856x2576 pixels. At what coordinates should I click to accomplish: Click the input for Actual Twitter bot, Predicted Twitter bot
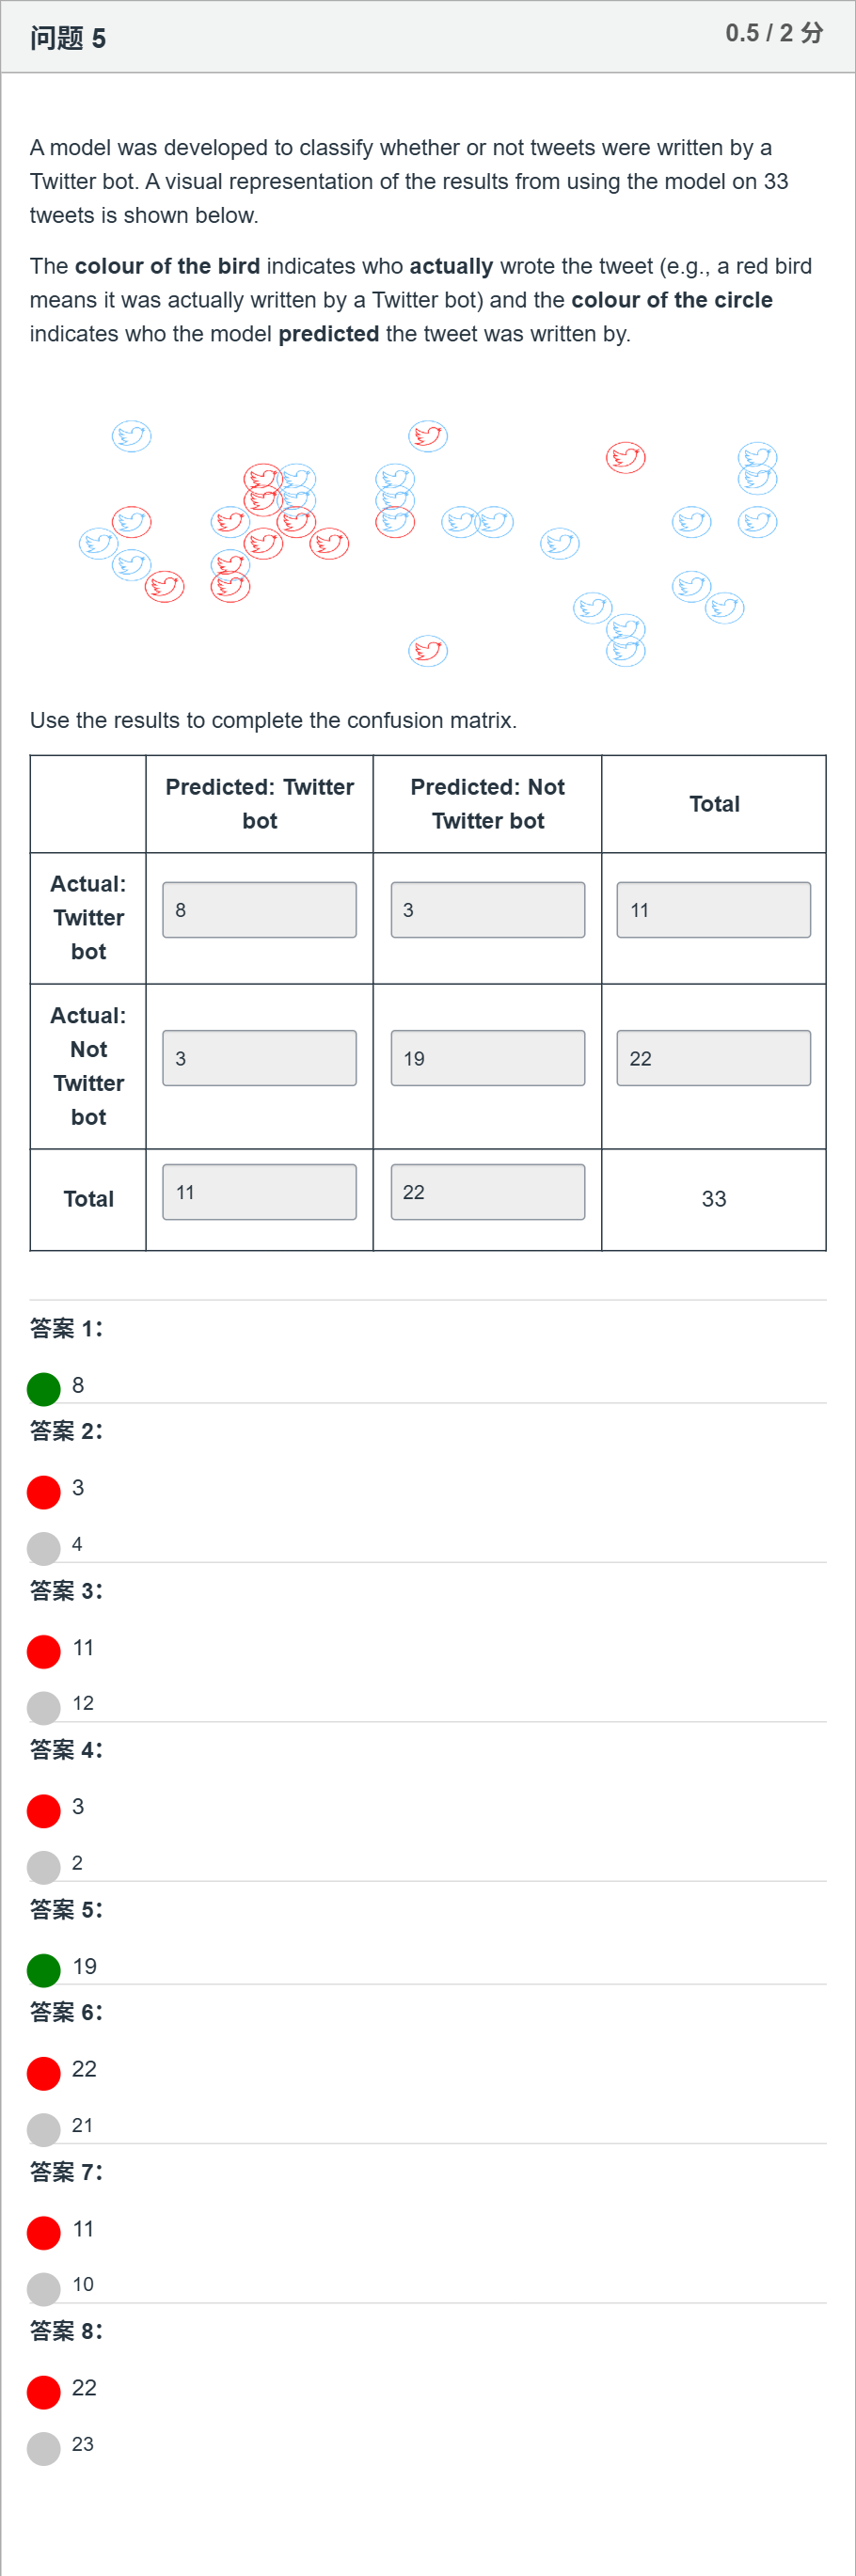pos(259,910)
